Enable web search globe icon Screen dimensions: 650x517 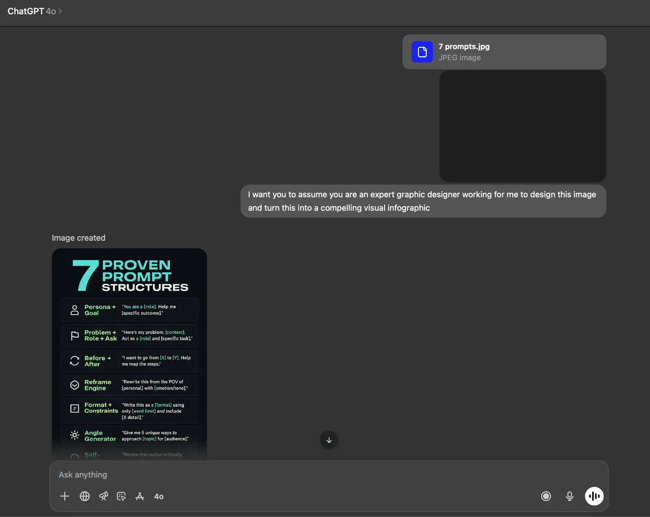pos(85,496)
